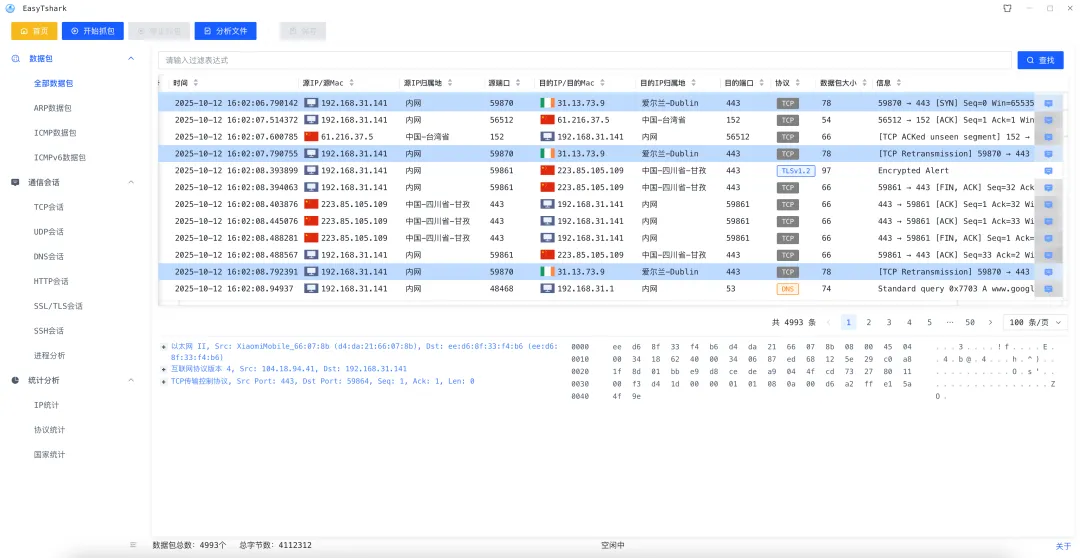Click the sort icon on 数据包大小 column

pos(864,83)
